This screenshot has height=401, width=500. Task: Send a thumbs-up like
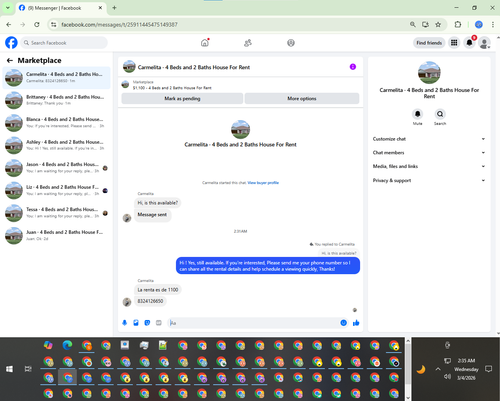click(x=356, y=323)
